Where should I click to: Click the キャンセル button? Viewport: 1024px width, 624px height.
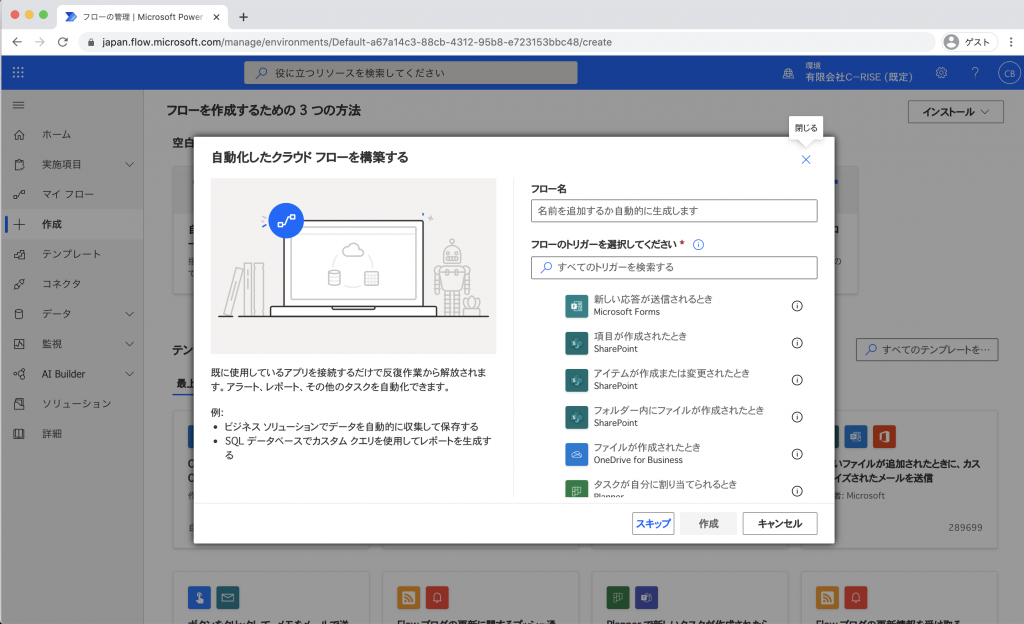[x=780, y=523]
